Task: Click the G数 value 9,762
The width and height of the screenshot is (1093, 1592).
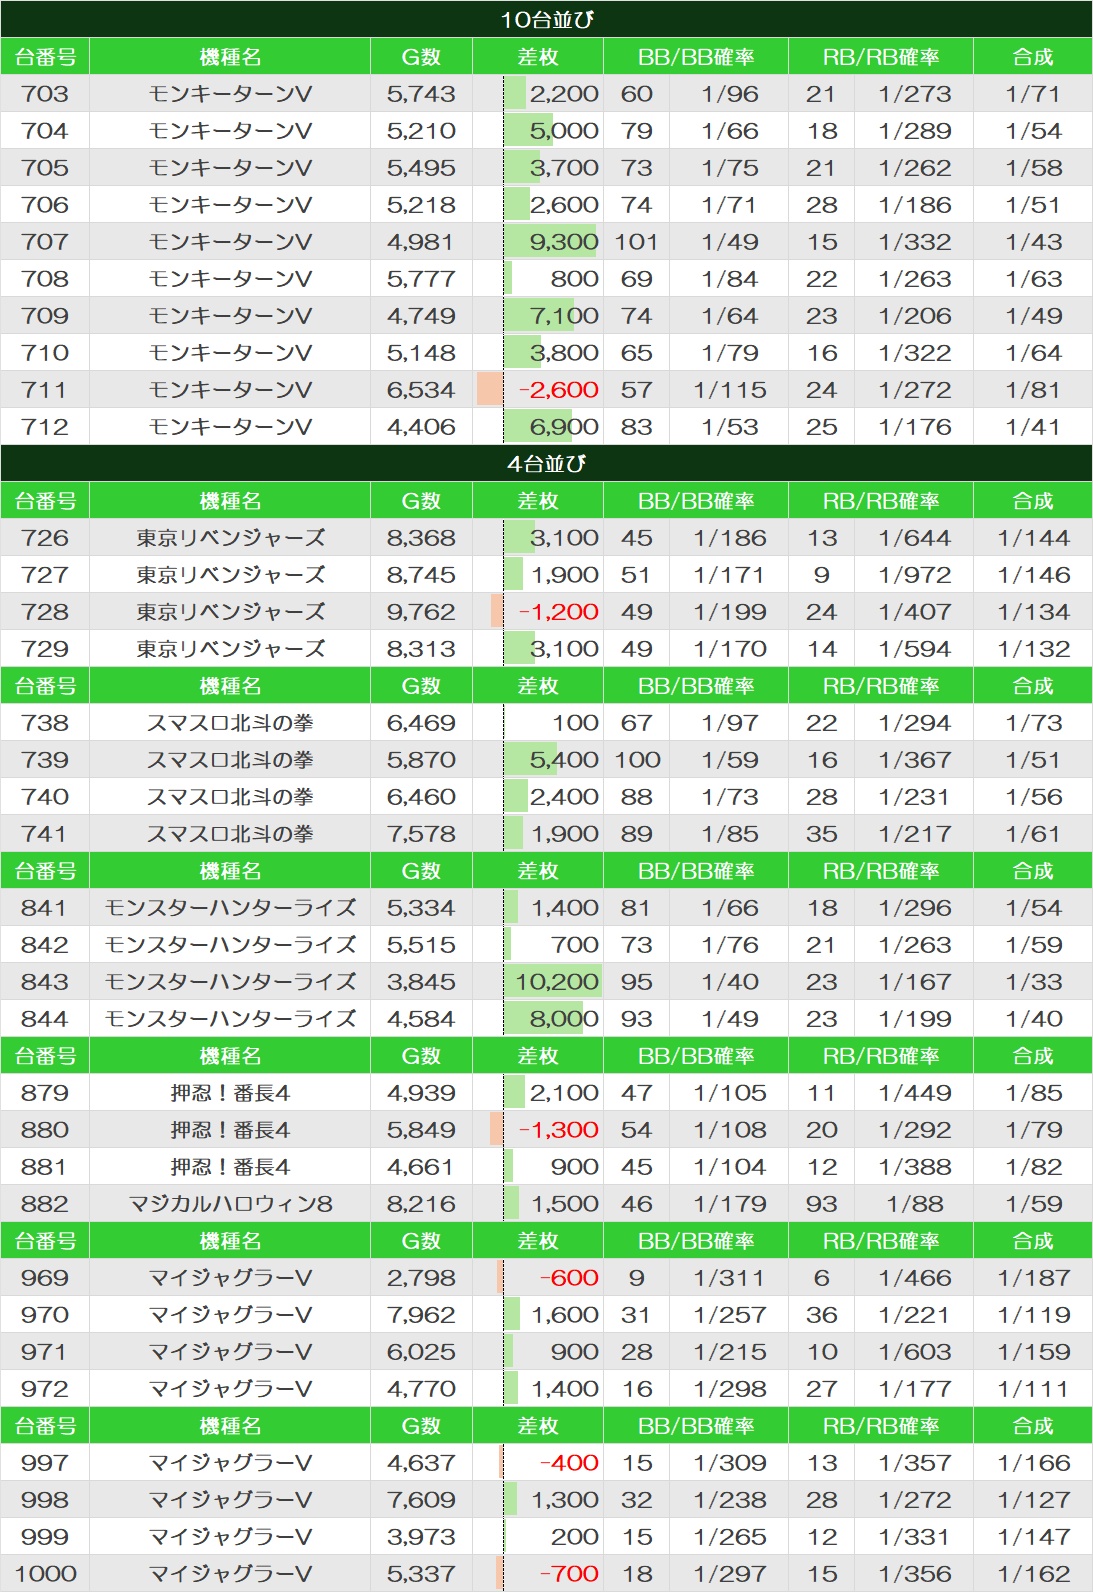Action: coord(421,612)
